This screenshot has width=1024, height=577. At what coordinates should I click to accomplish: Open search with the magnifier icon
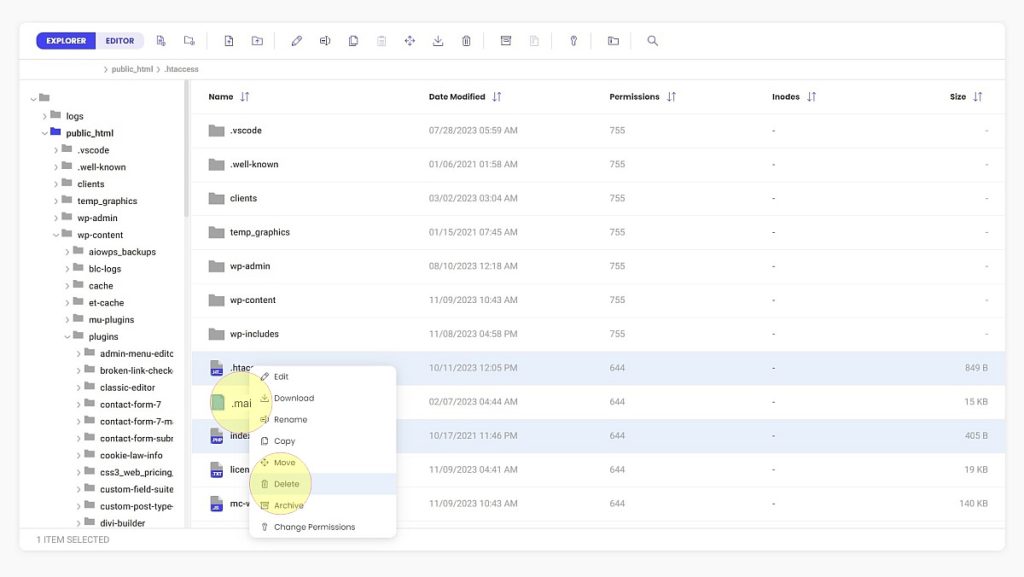pos(652,40)
